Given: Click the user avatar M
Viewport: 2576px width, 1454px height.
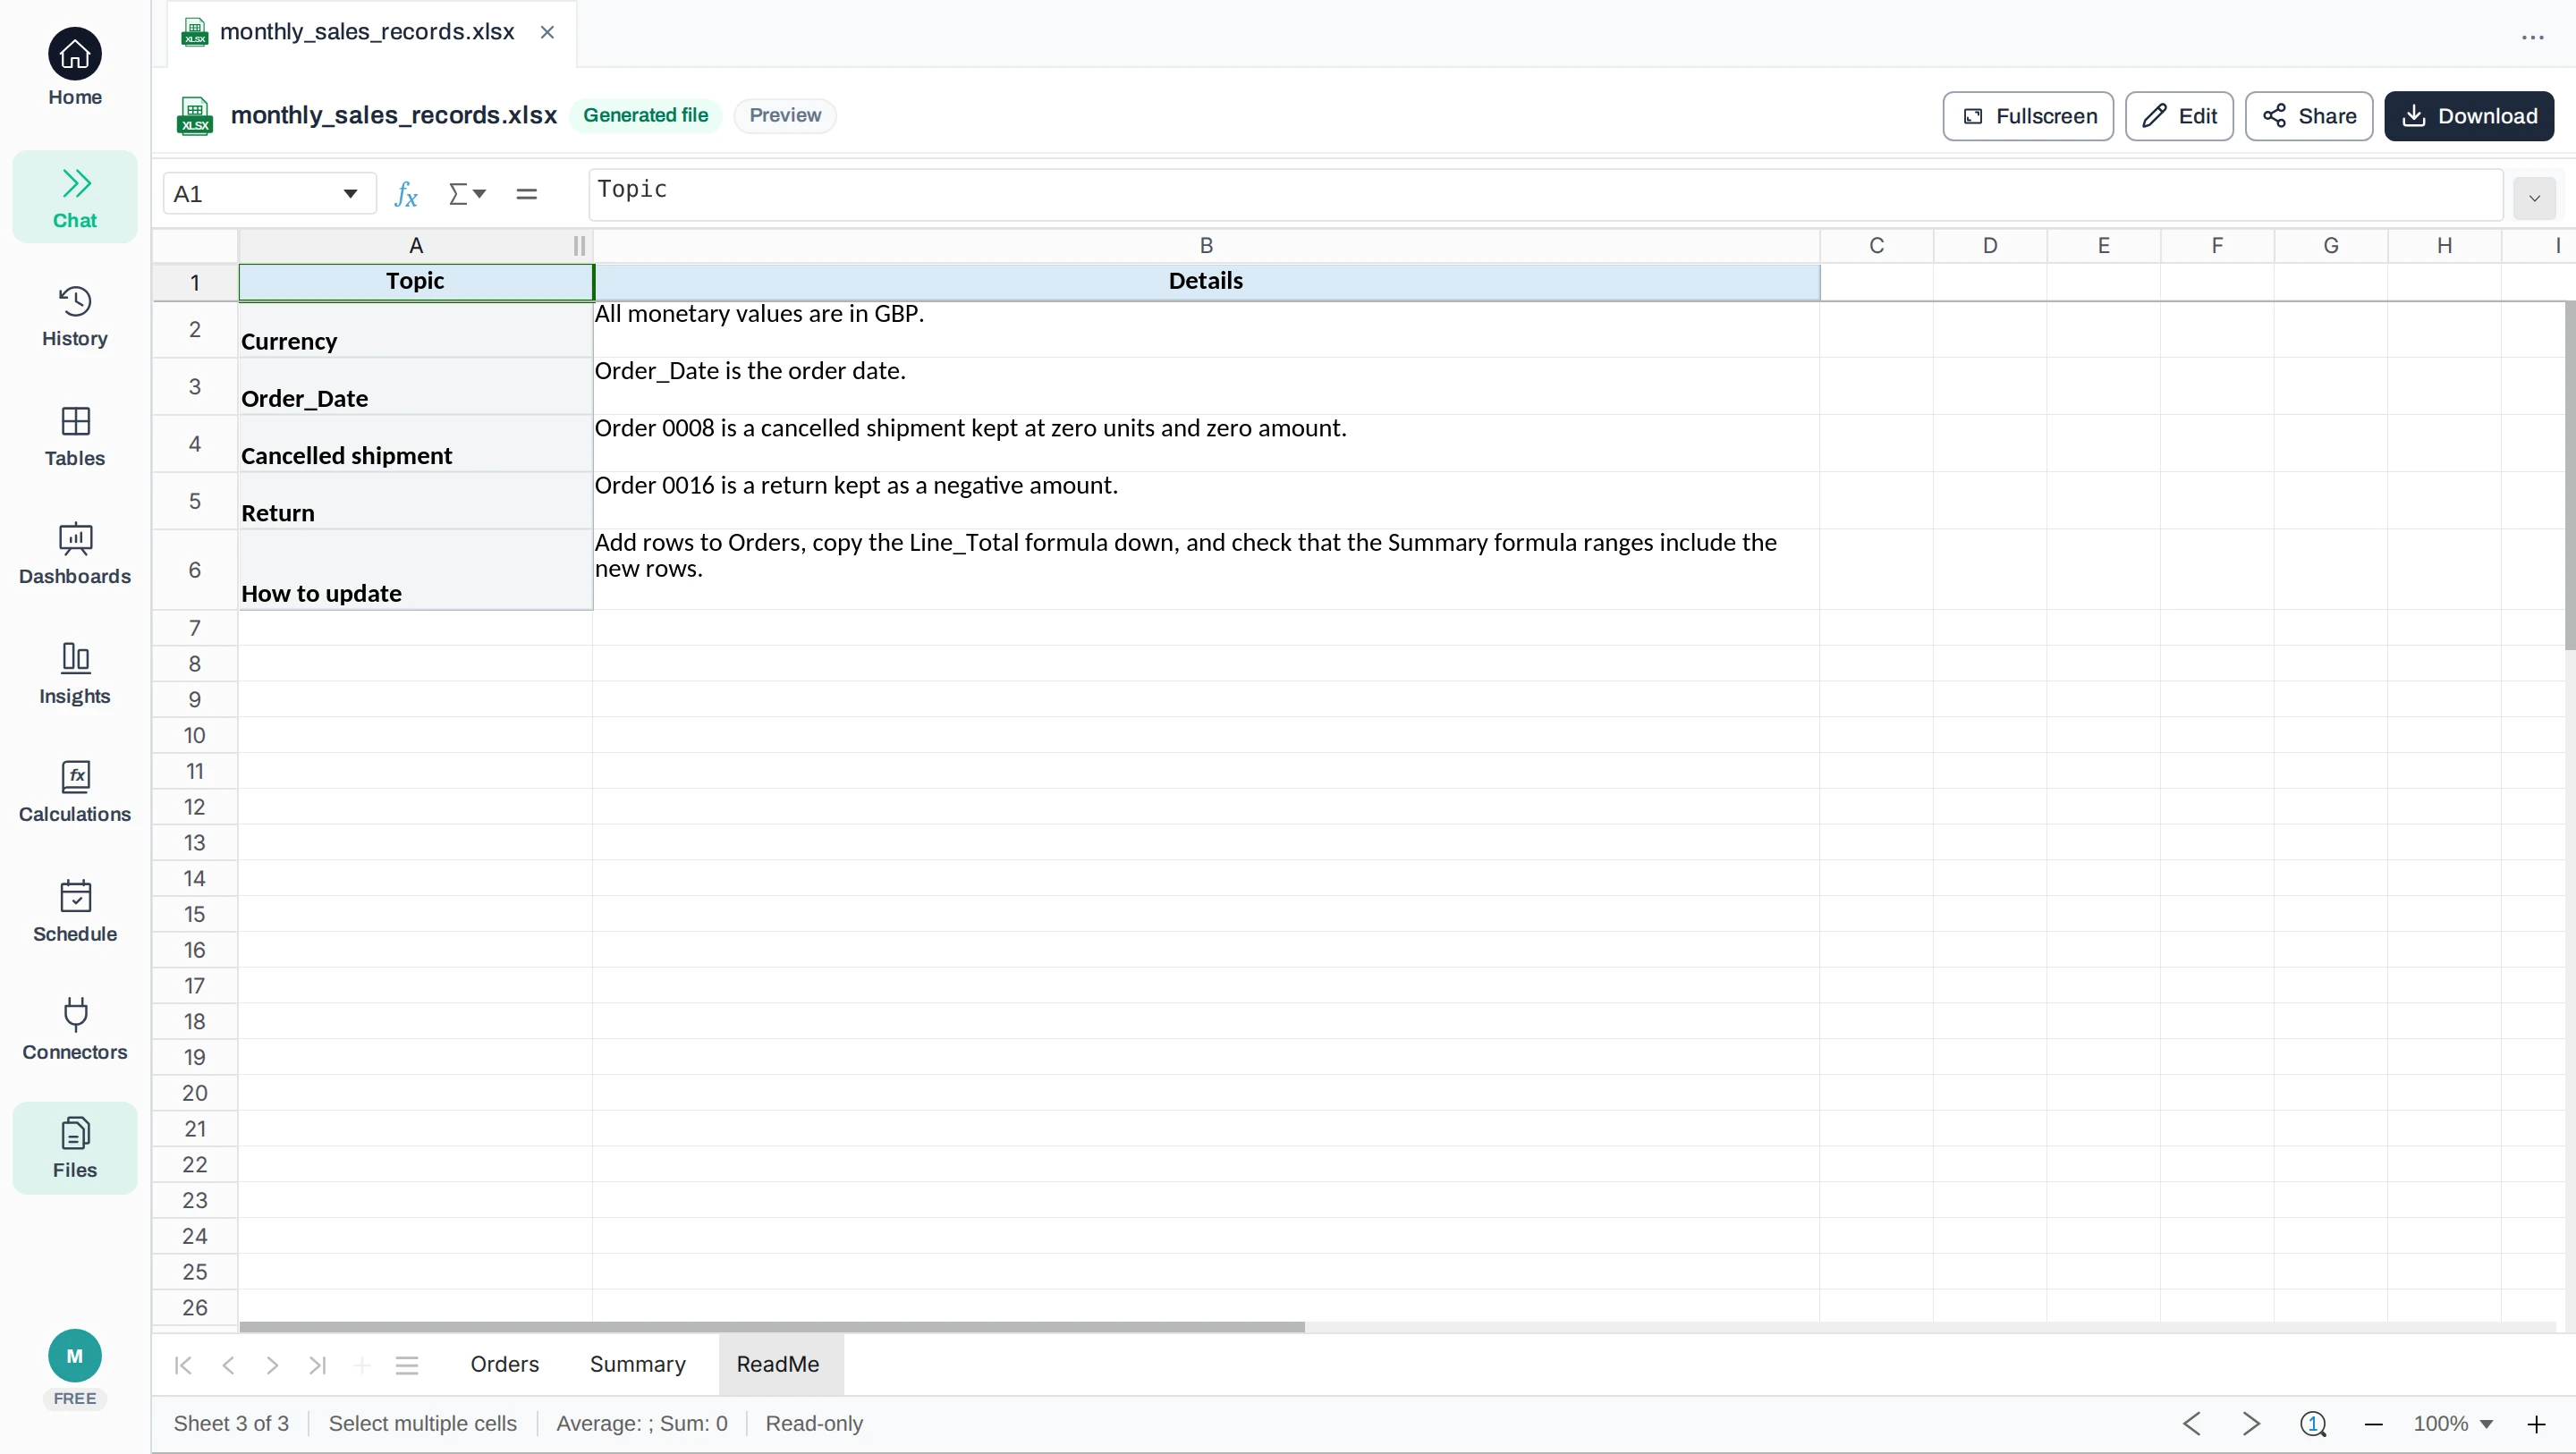Looking at the screenshot, I should coord(75,1356).
